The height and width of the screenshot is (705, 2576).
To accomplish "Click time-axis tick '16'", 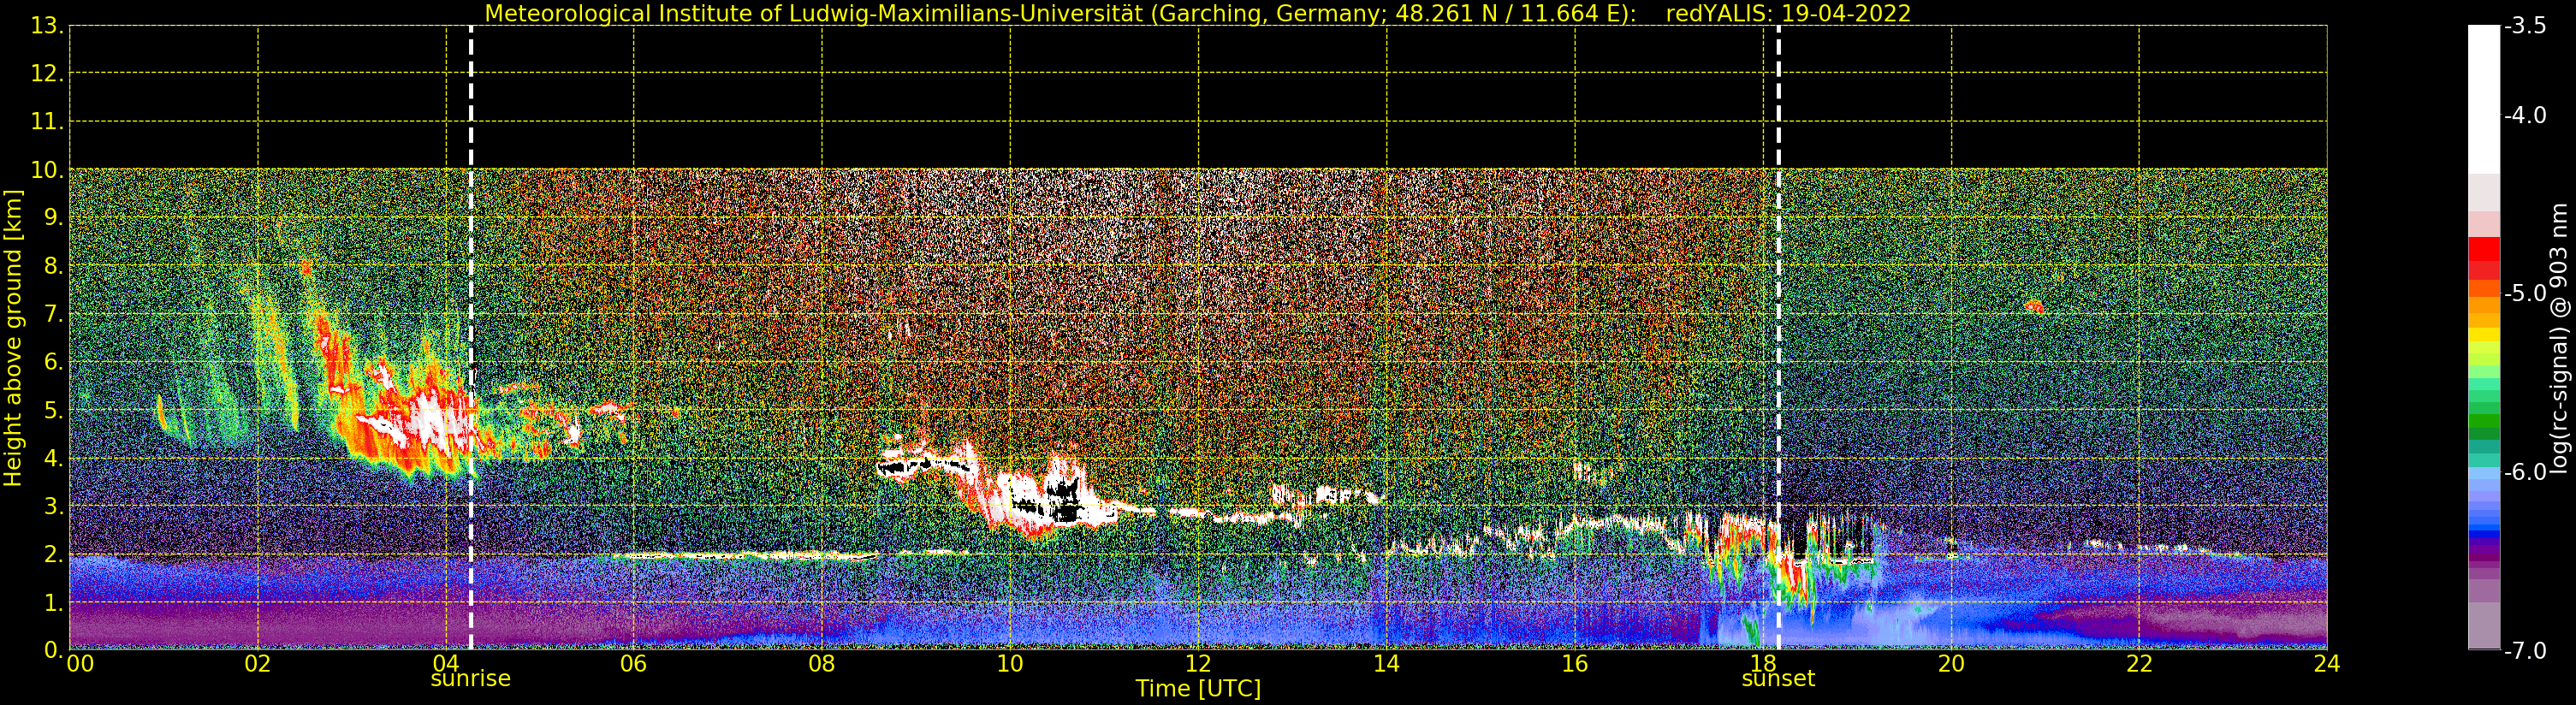I will tap(1575, 664).
